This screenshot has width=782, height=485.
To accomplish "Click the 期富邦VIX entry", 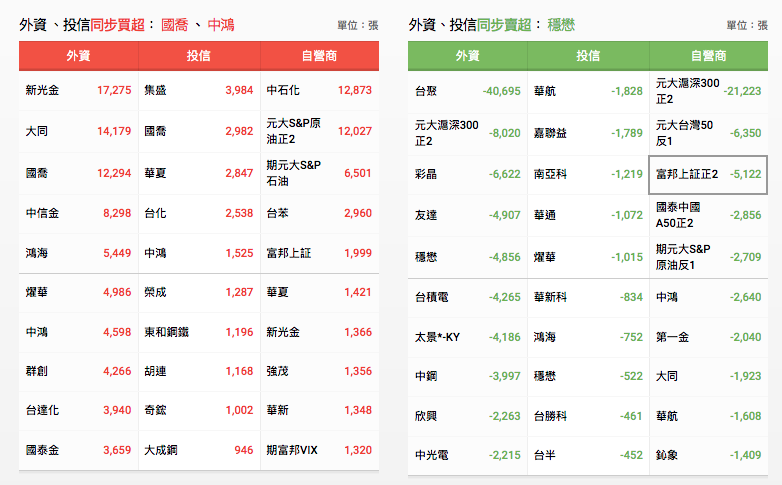I will [x=292, y=450].
